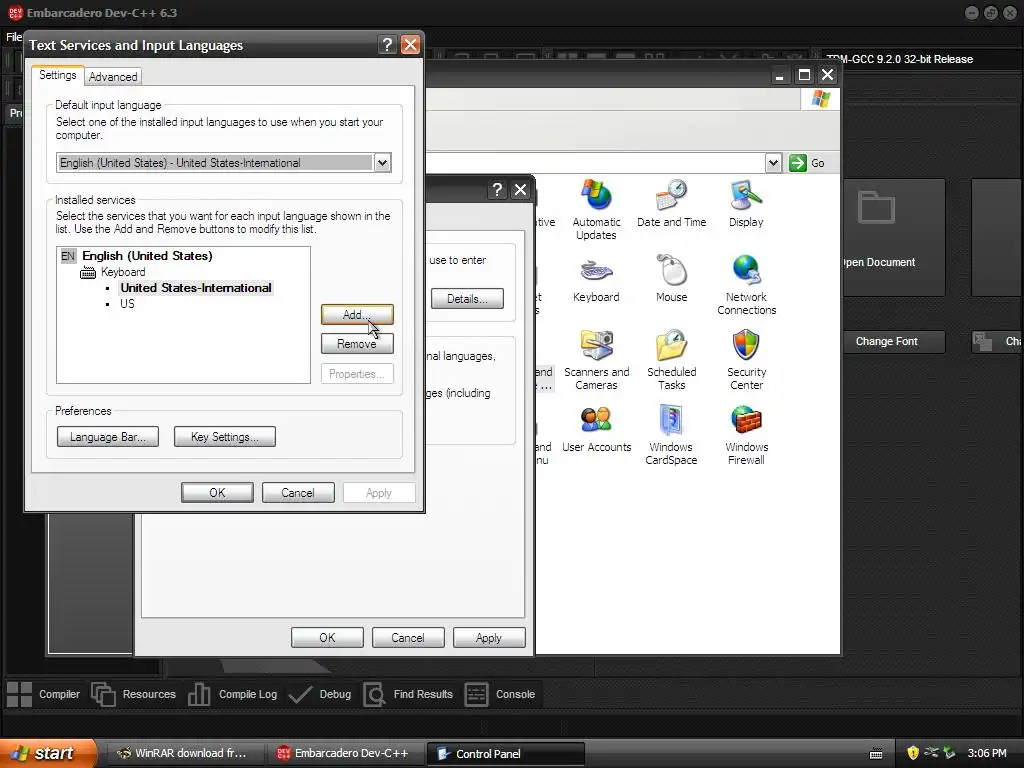Select the Settings tab
Screen dimensions: 1024x768
57,75
